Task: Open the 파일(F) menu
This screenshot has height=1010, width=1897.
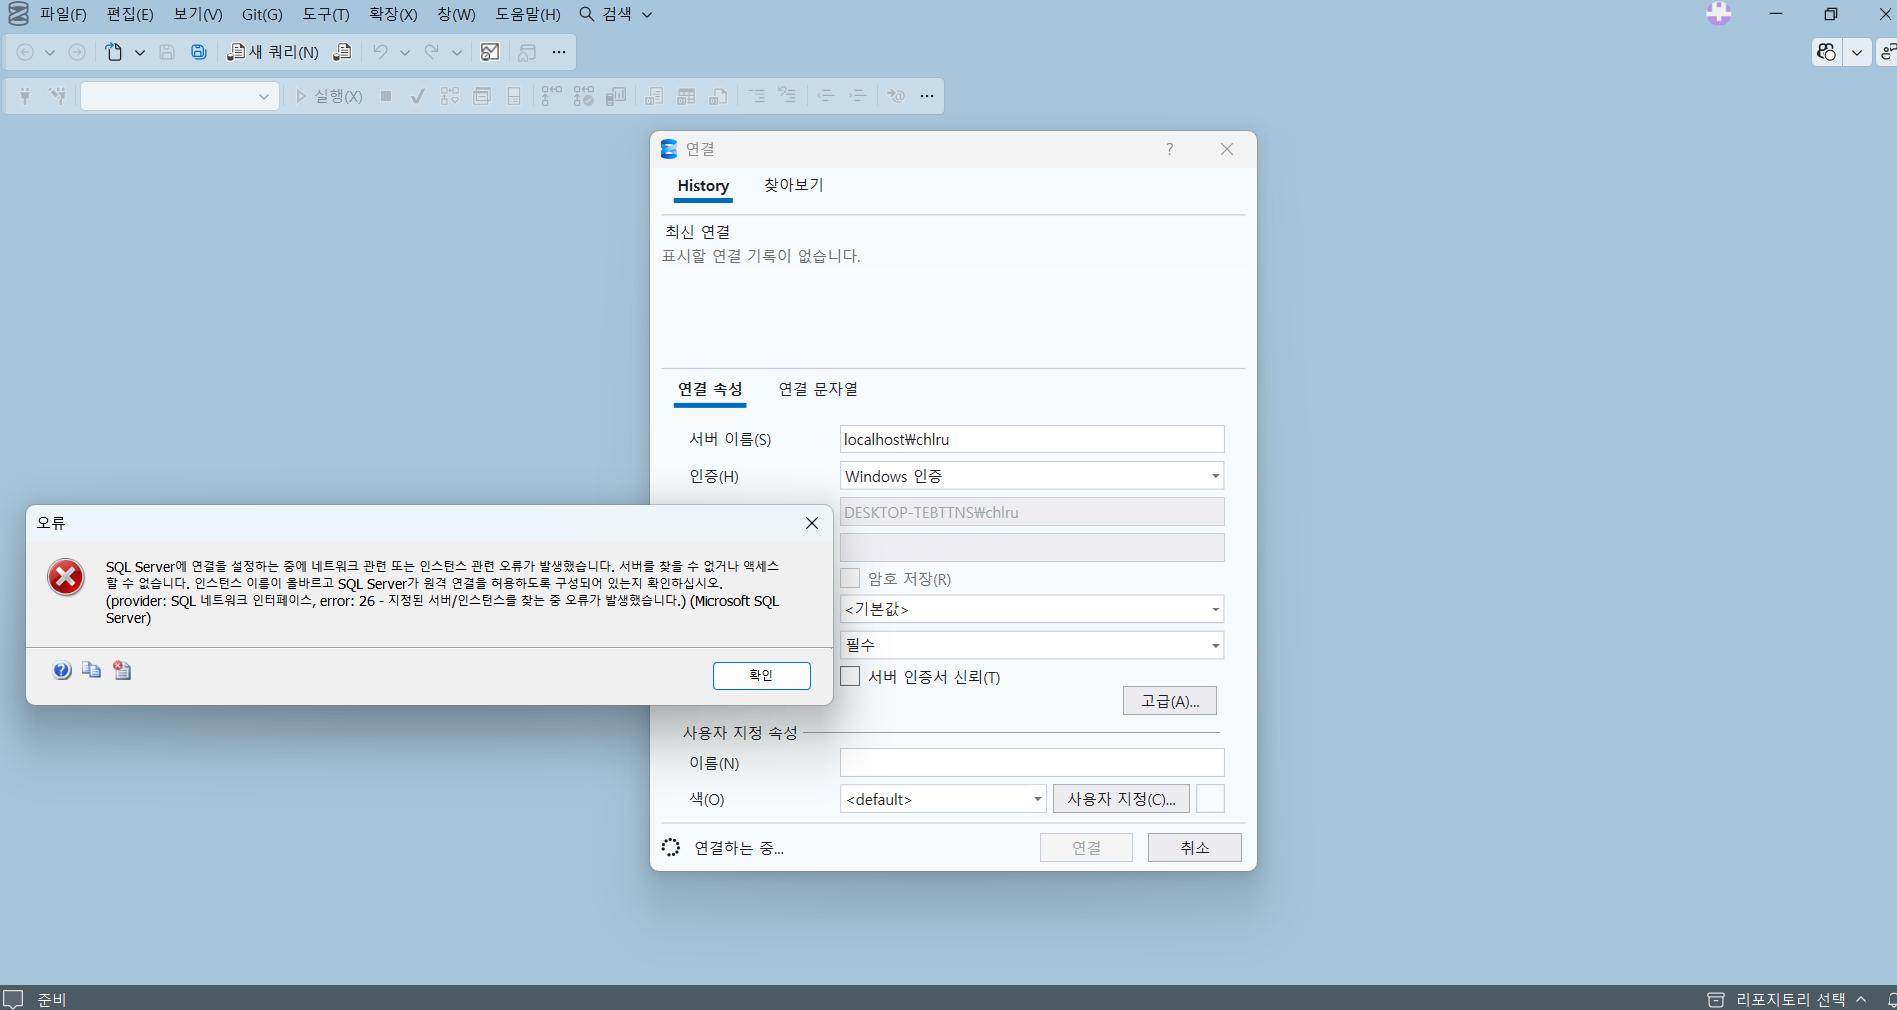Action: 63,14
